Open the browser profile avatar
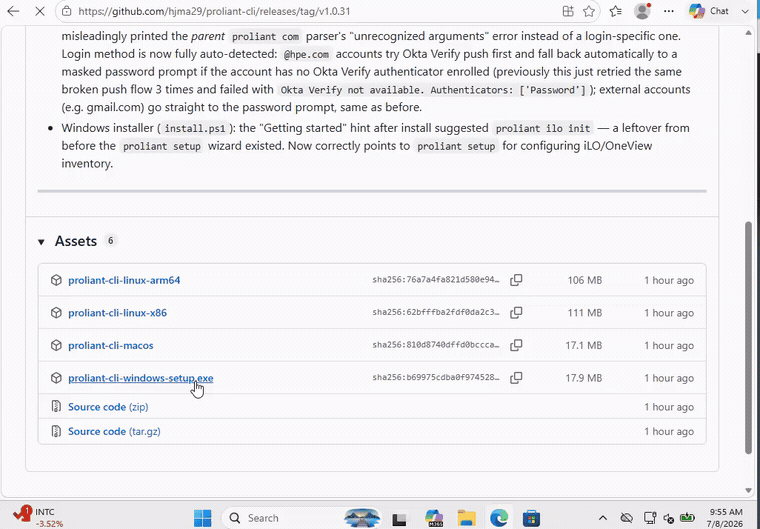Screen dimensions: 760x529 (642, 11)
